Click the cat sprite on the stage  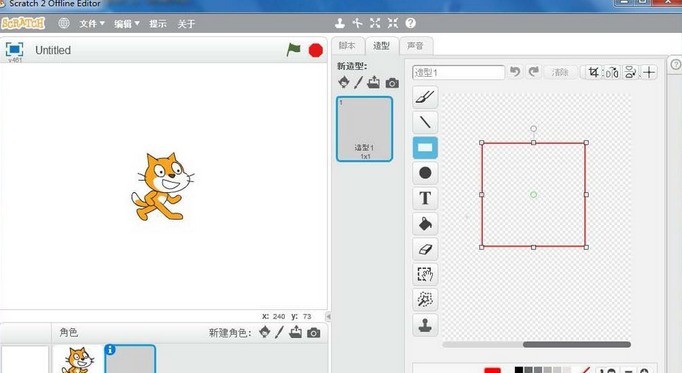tap(163, 186)
